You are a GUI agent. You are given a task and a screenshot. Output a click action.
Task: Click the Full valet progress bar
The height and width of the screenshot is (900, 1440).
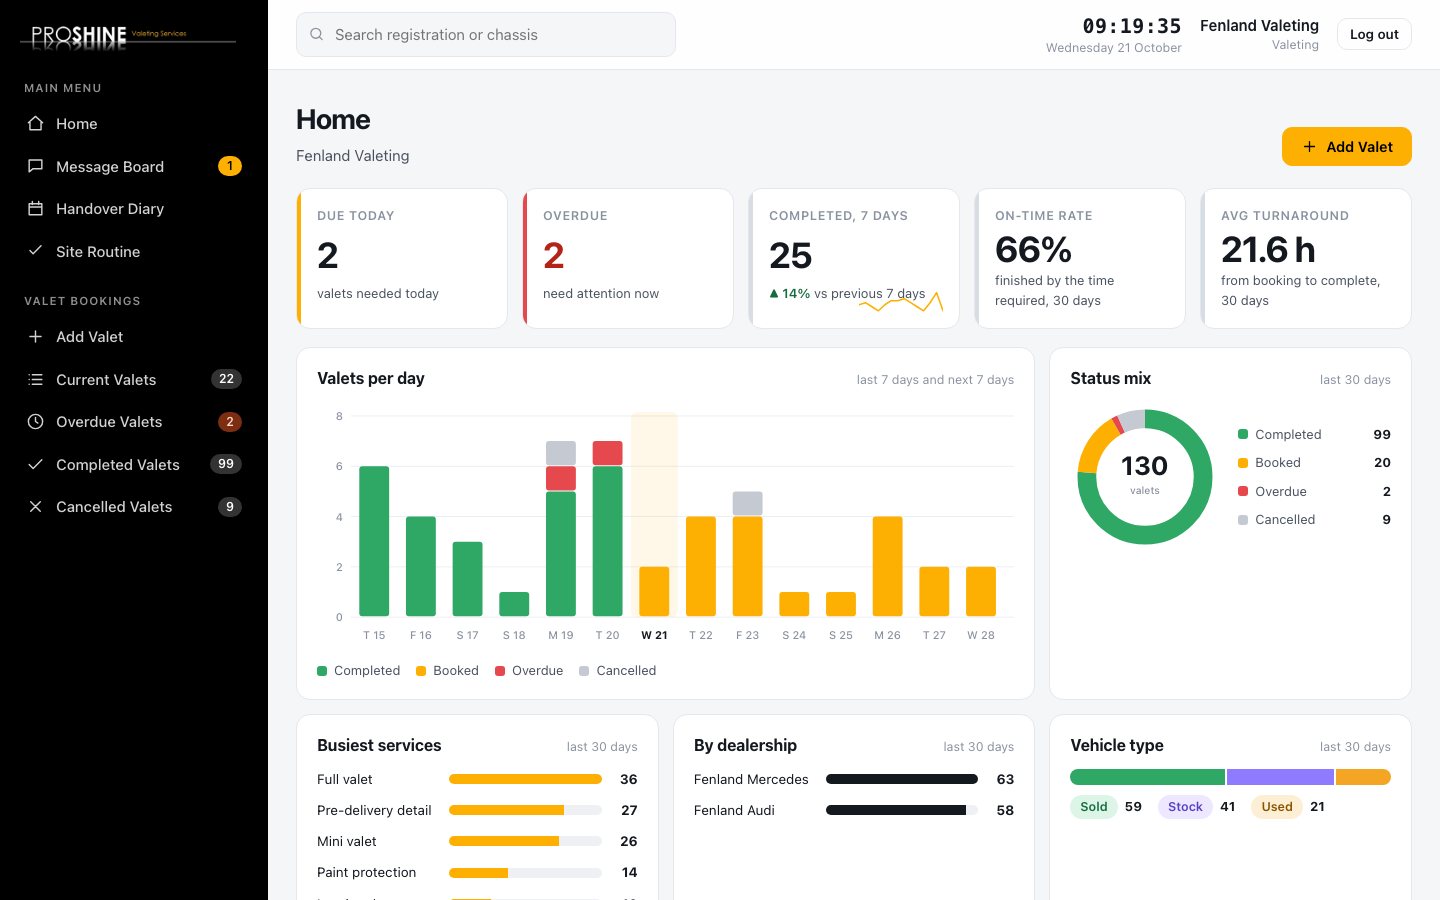click(525, 779)
